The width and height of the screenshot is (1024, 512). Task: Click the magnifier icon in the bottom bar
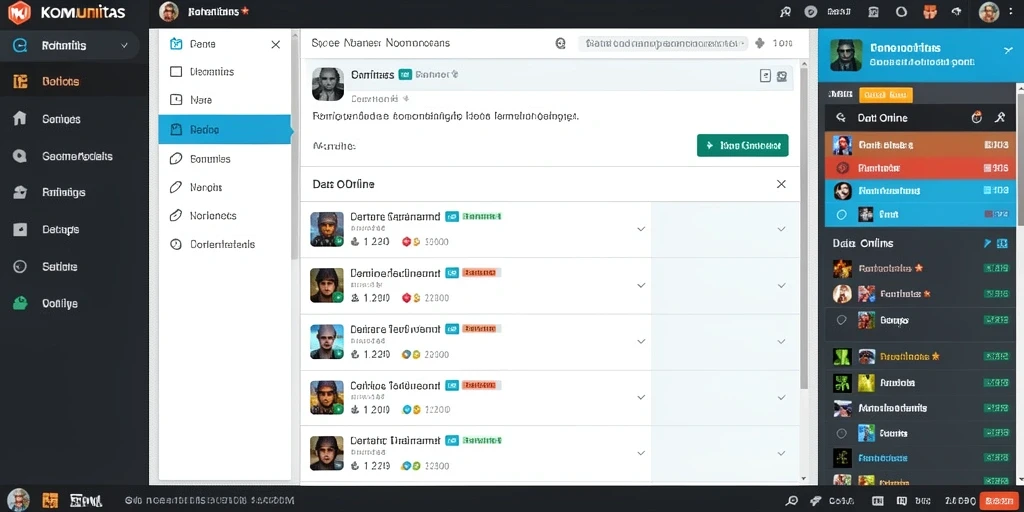point(792,501)
